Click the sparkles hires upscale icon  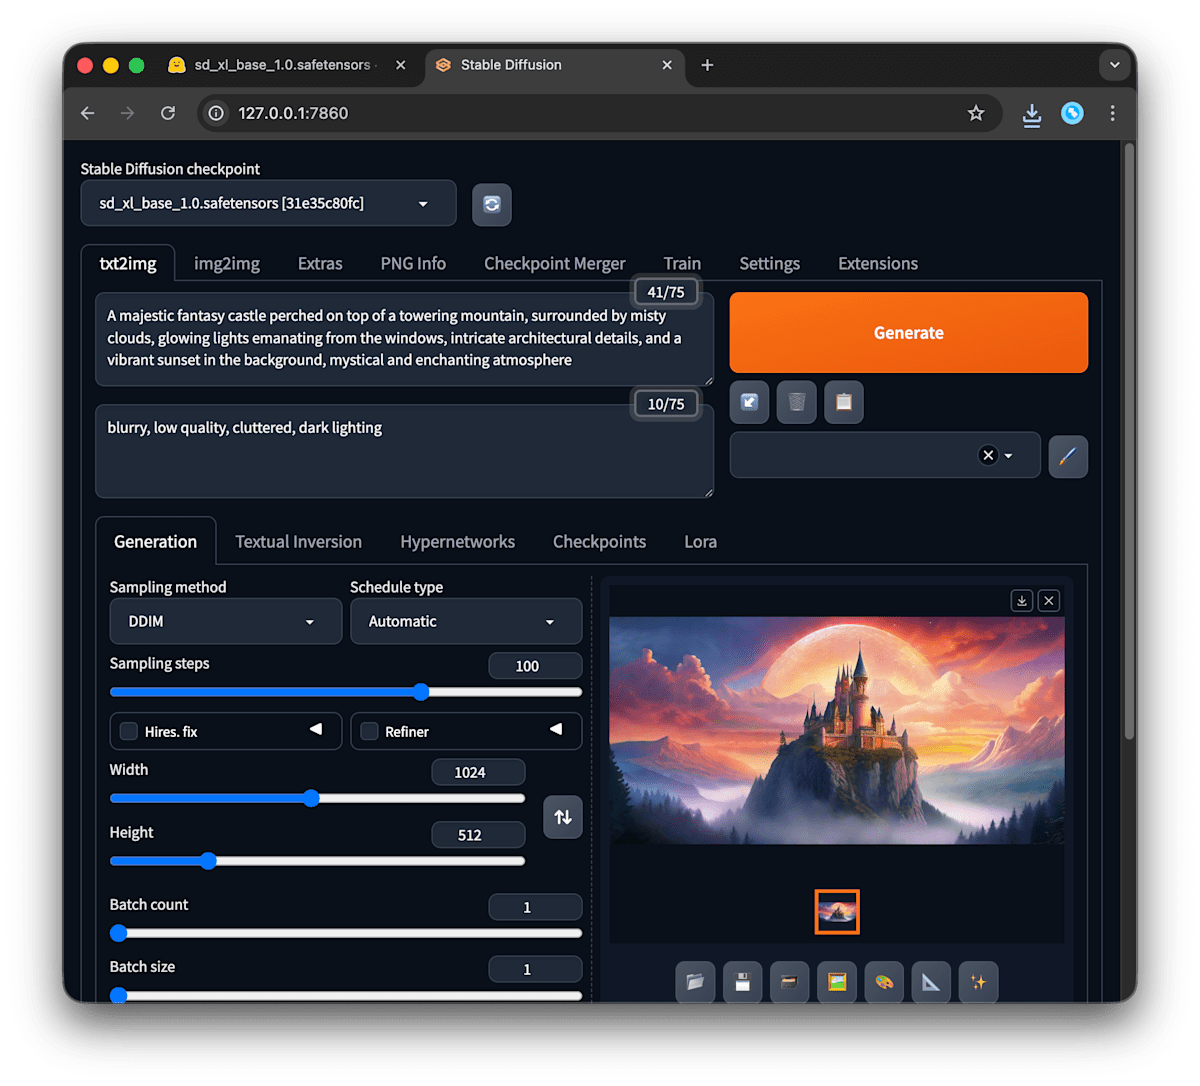pyautogui.click(x=978, y=982)
